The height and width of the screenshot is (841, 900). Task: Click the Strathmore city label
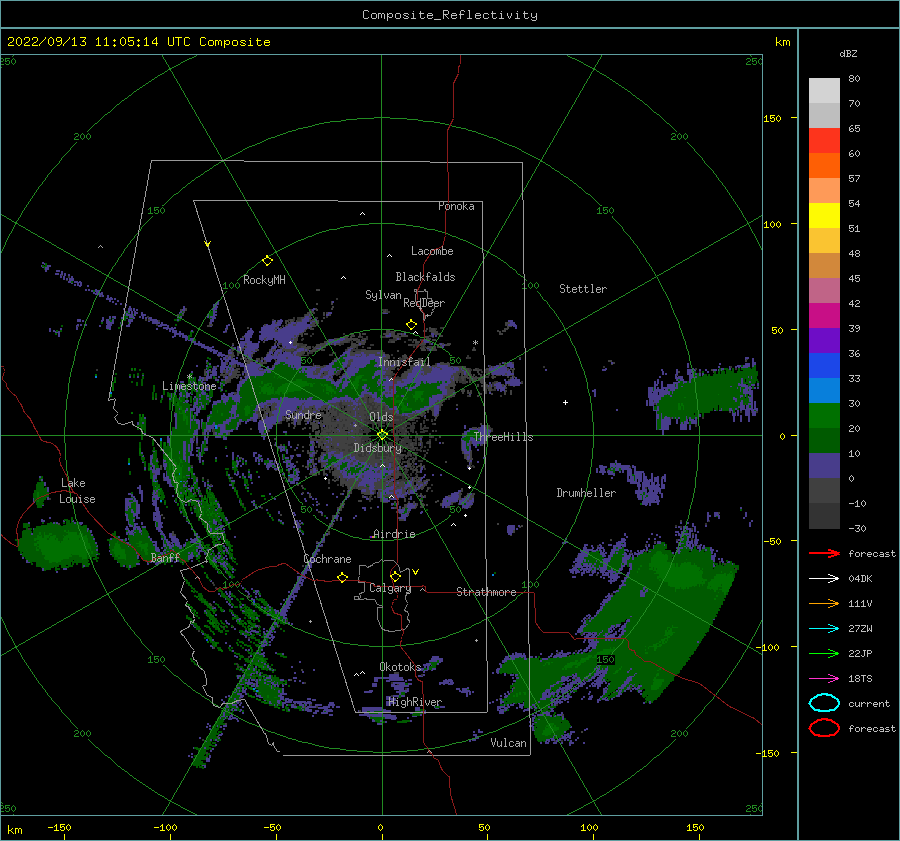point(486,592)
